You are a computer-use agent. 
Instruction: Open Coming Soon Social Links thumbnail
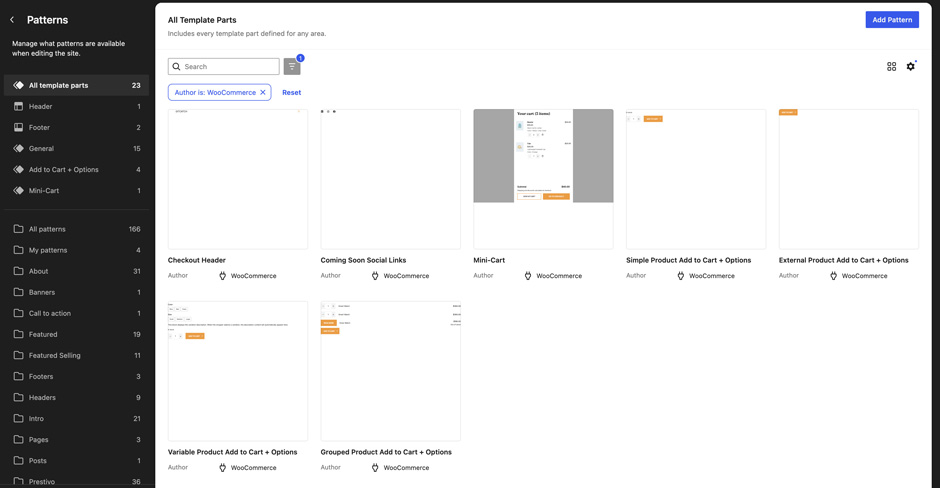click(391, 179)
